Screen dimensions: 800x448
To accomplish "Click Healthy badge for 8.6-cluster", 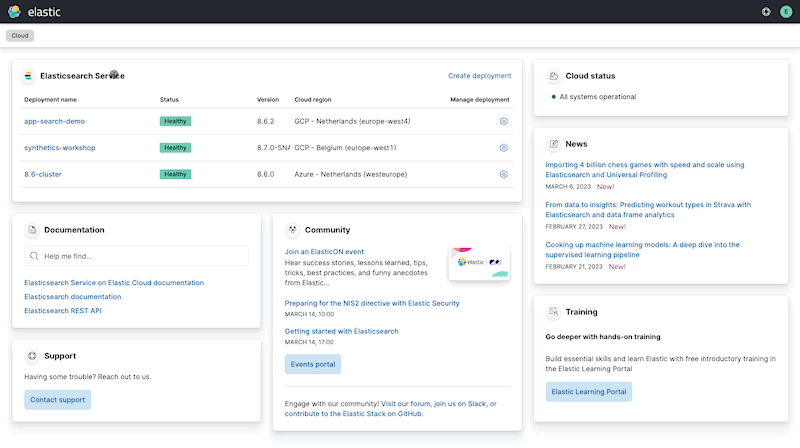I will pos(176,175).
